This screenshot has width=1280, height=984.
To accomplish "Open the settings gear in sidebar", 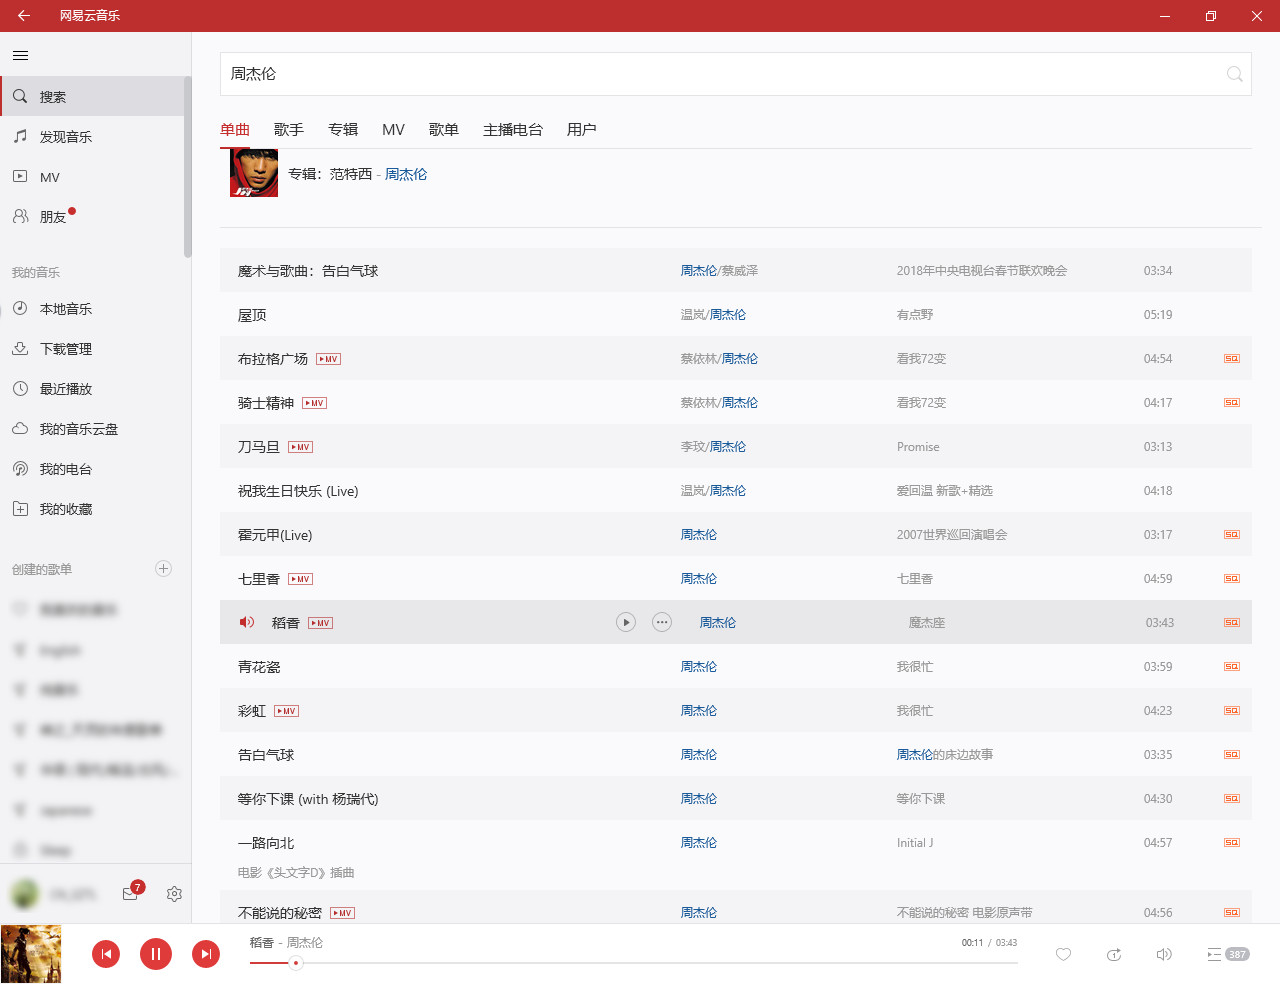I will [x=174, y=894].
